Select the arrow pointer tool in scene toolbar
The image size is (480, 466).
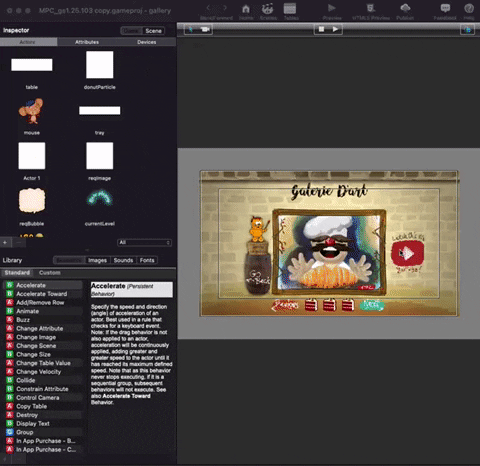(191, 30)
